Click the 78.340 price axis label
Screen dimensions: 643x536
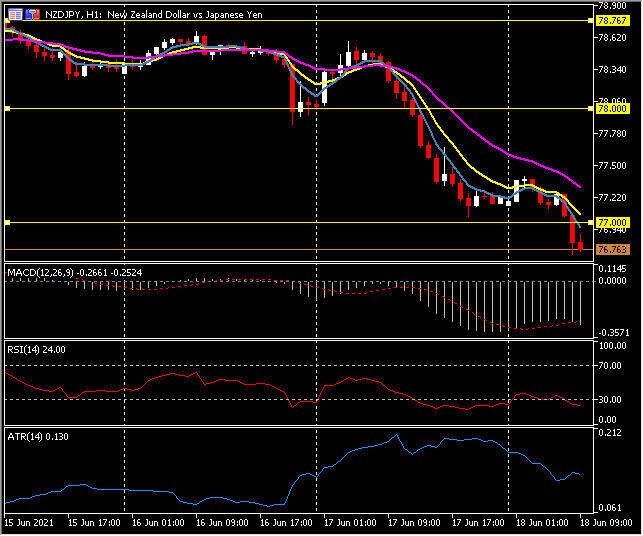coord(612,70)
